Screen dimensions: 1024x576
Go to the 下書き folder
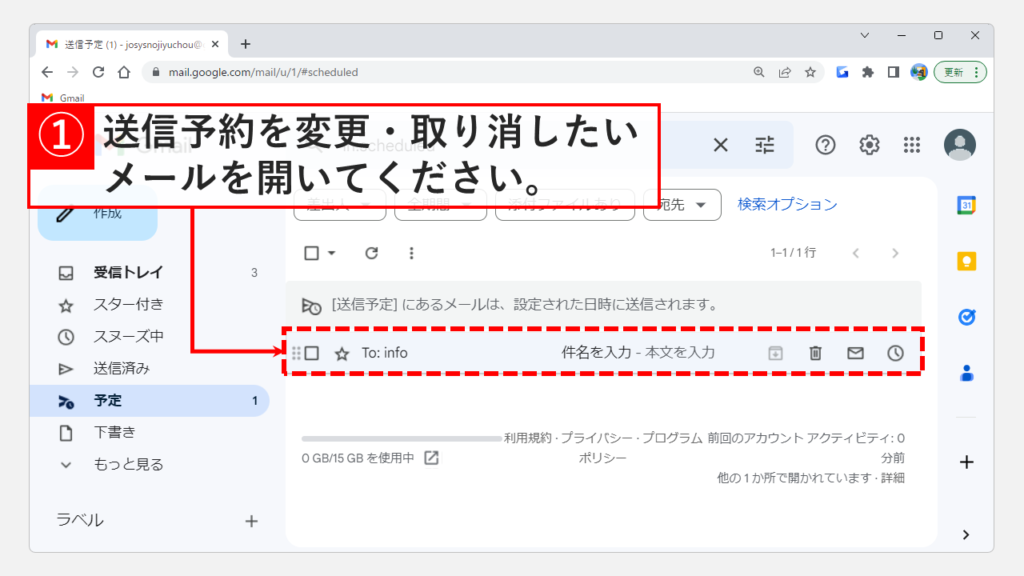114,432
